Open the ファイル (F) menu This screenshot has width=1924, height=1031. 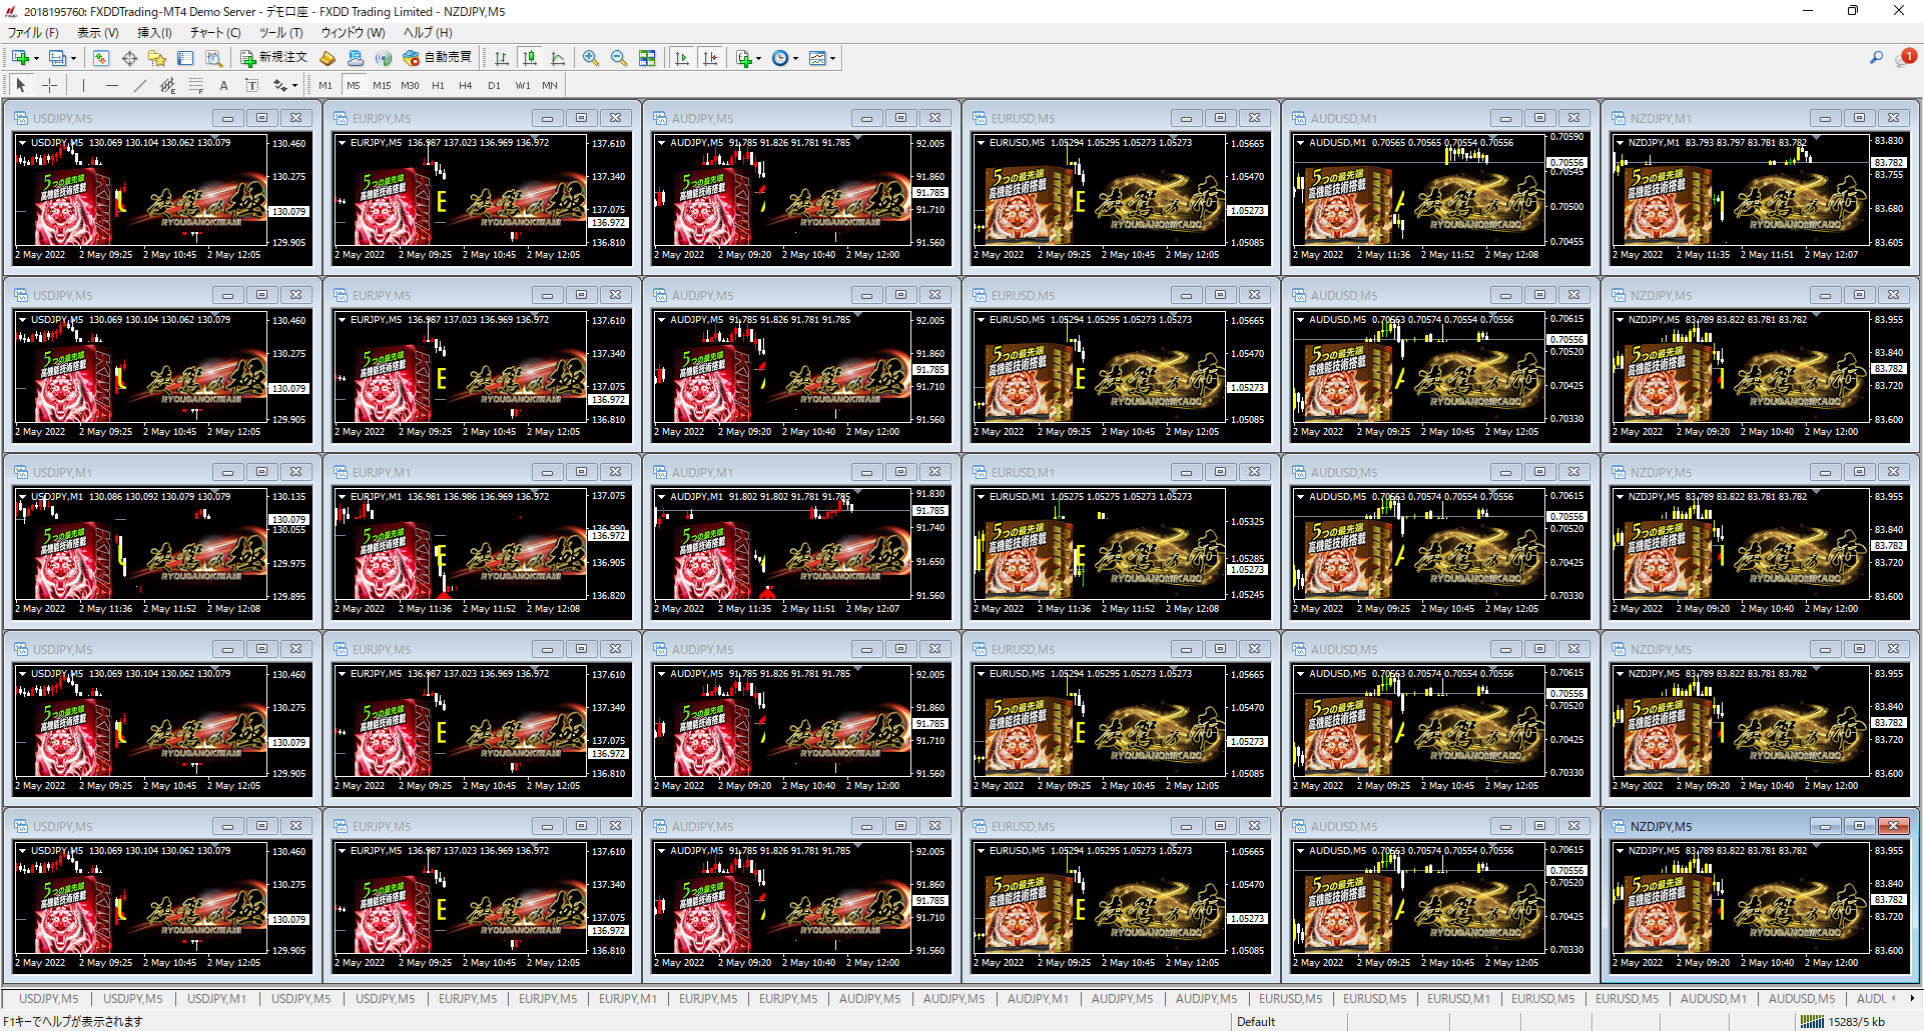coord(34,32)
